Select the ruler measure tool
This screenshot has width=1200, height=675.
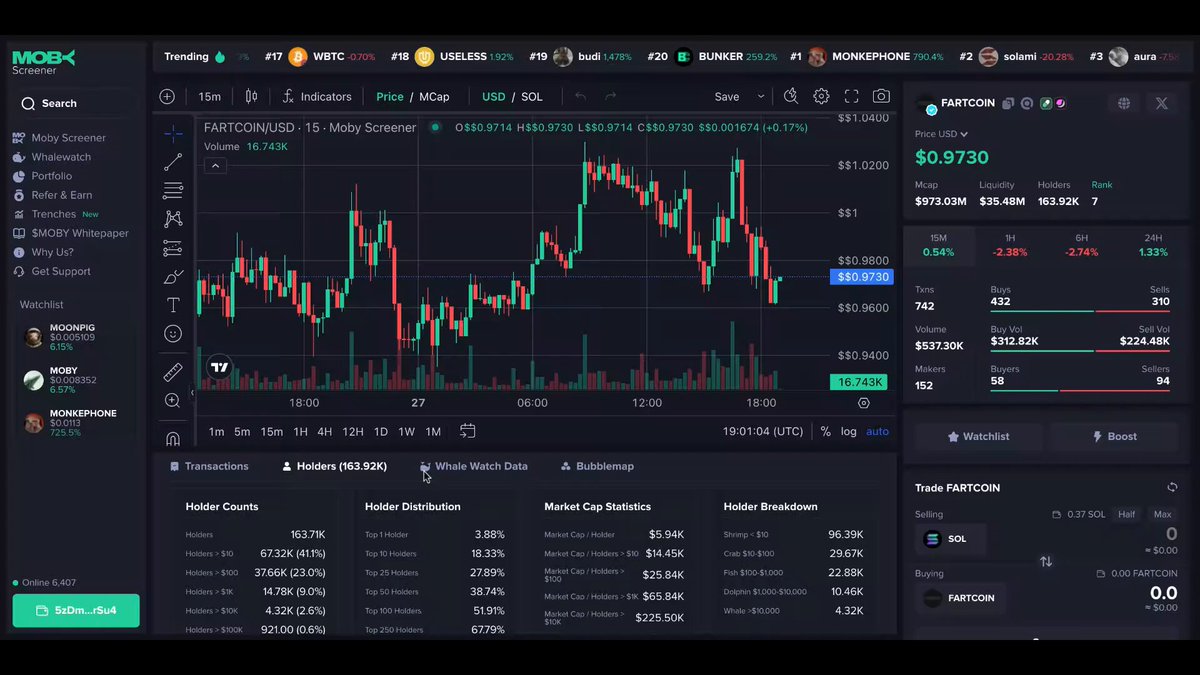click(x=173, y=372)
